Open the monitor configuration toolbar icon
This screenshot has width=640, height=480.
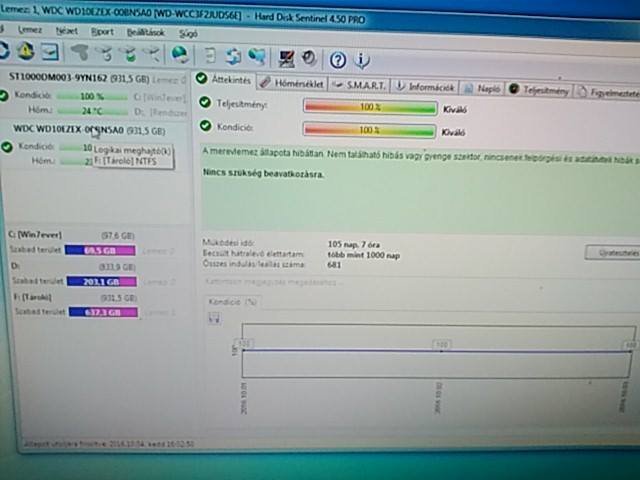click(x=286, y=58)
